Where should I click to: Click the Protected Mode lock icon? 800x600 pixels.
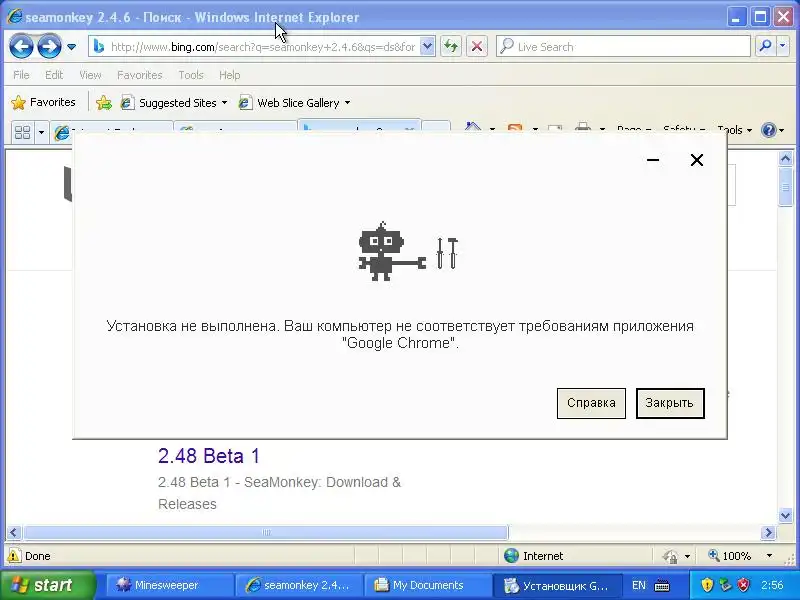pyautogui.click(x=670, y=556)
